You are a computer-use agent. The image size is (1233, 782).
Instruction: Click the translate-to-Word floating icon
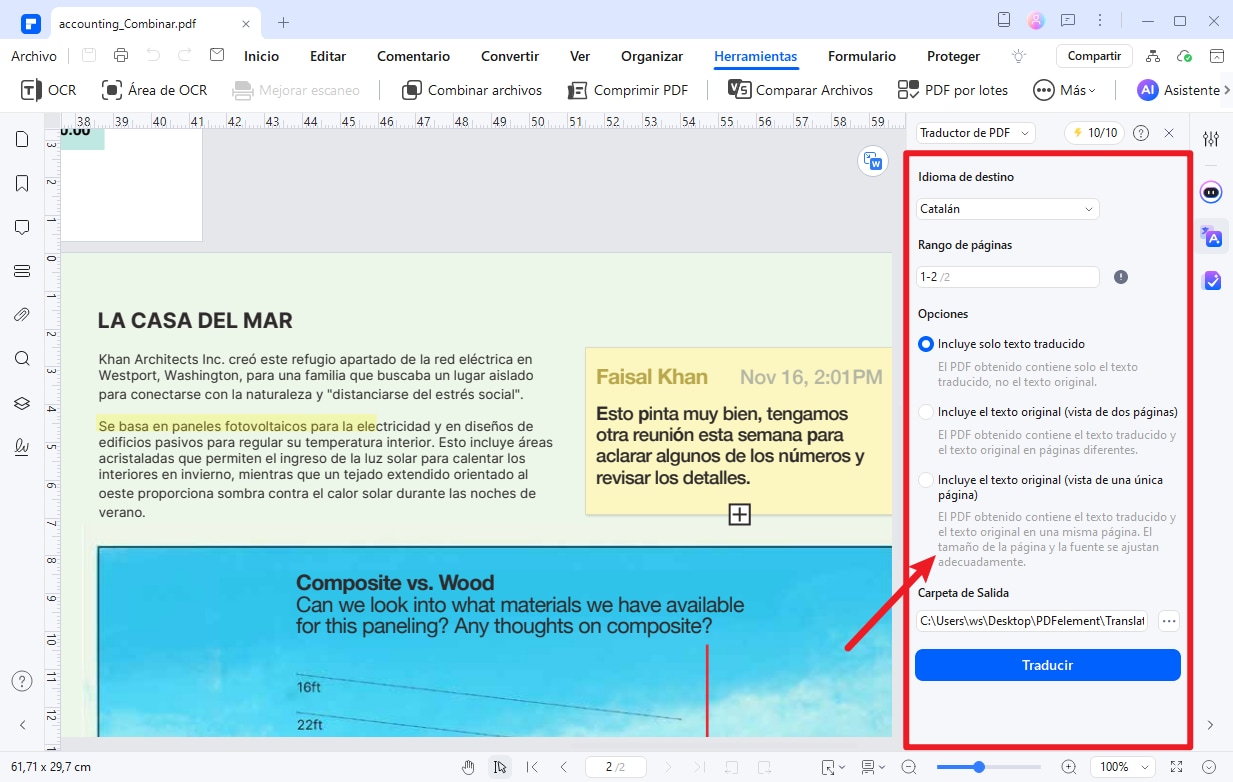873,162
